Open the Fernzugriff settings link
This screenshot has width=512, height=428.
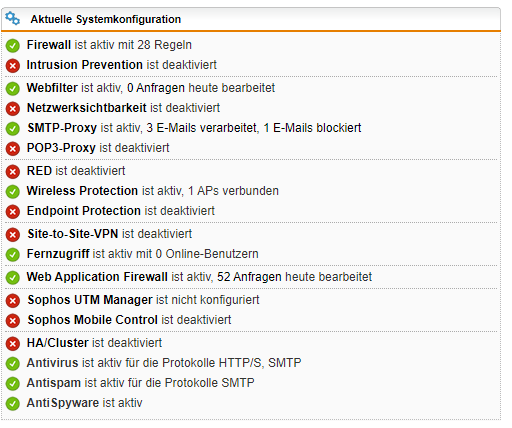point(58,254)
